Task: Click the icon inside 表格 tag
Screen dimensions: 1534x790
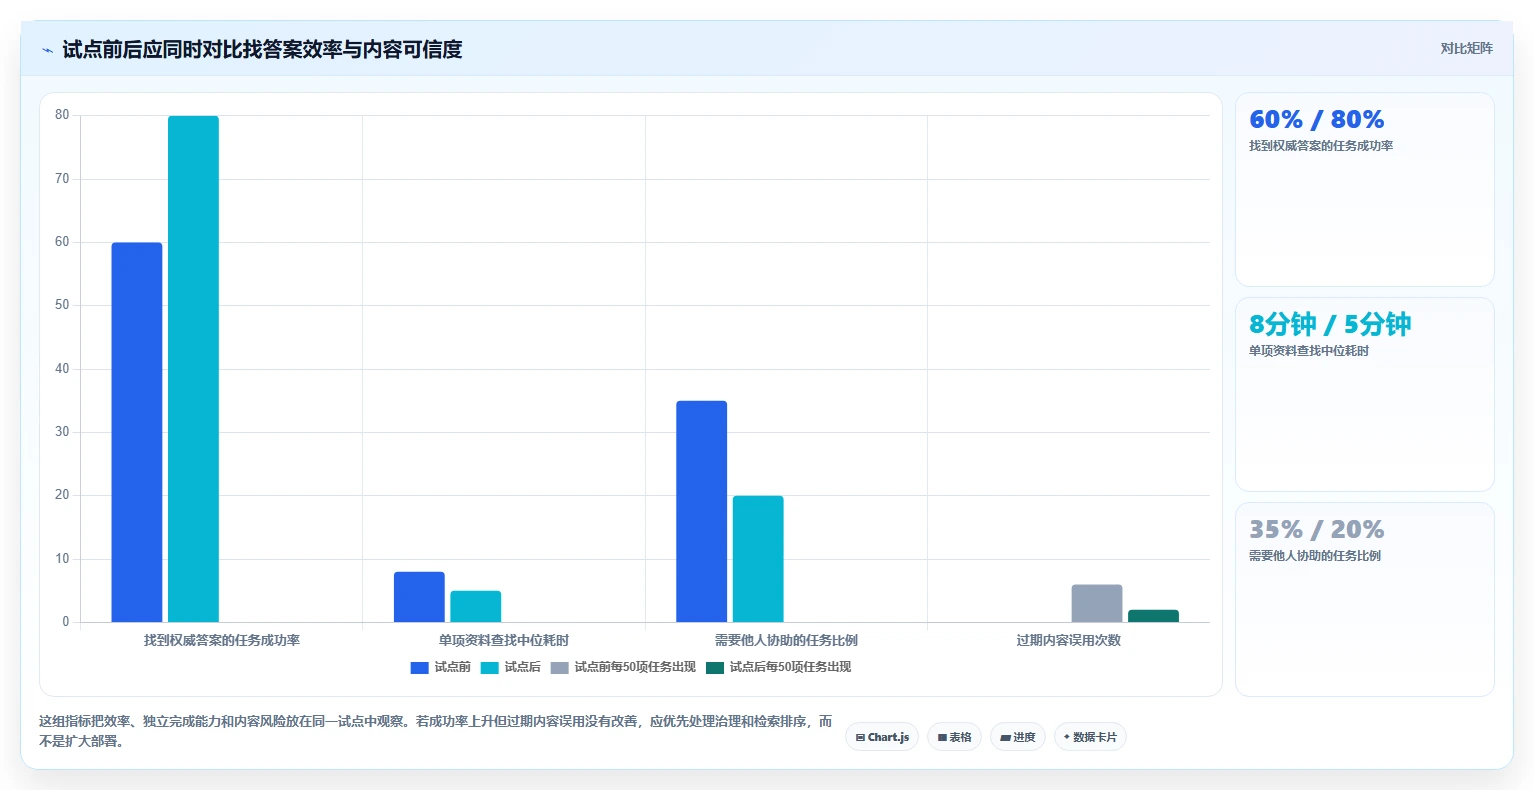Action: 942,737
